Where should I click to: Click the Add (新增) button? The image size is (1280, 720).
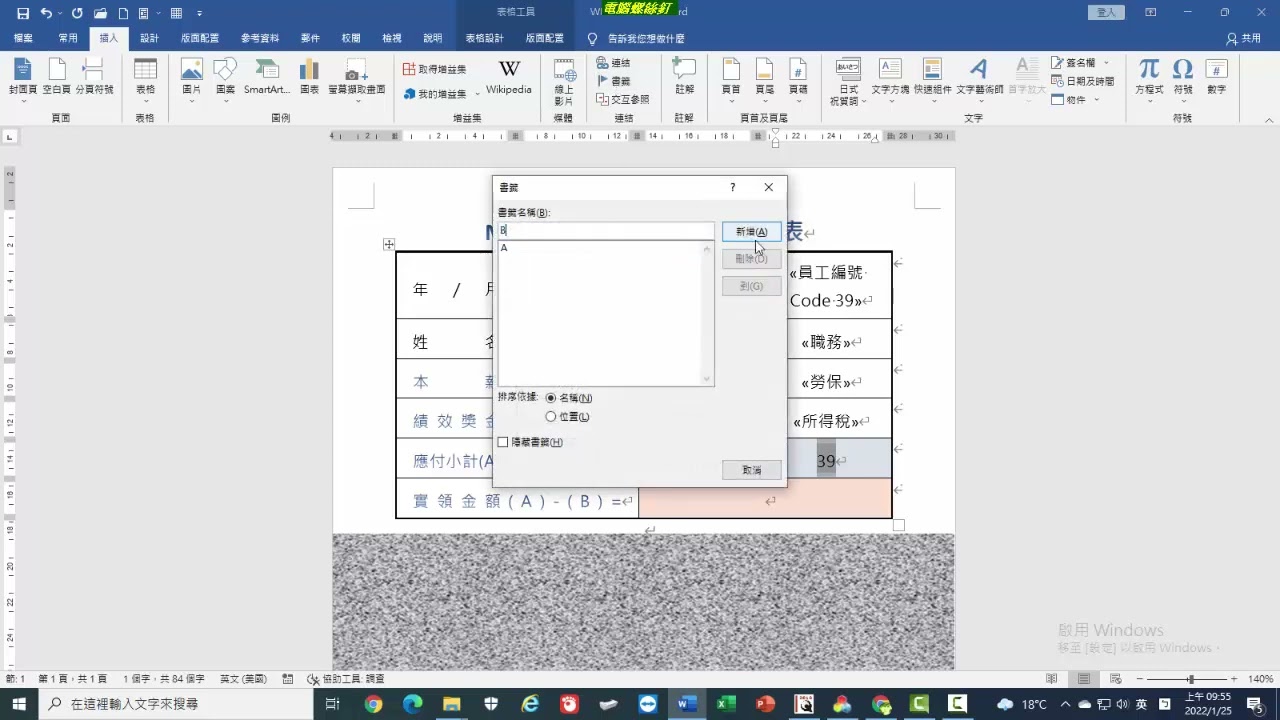tap(751, 232)
